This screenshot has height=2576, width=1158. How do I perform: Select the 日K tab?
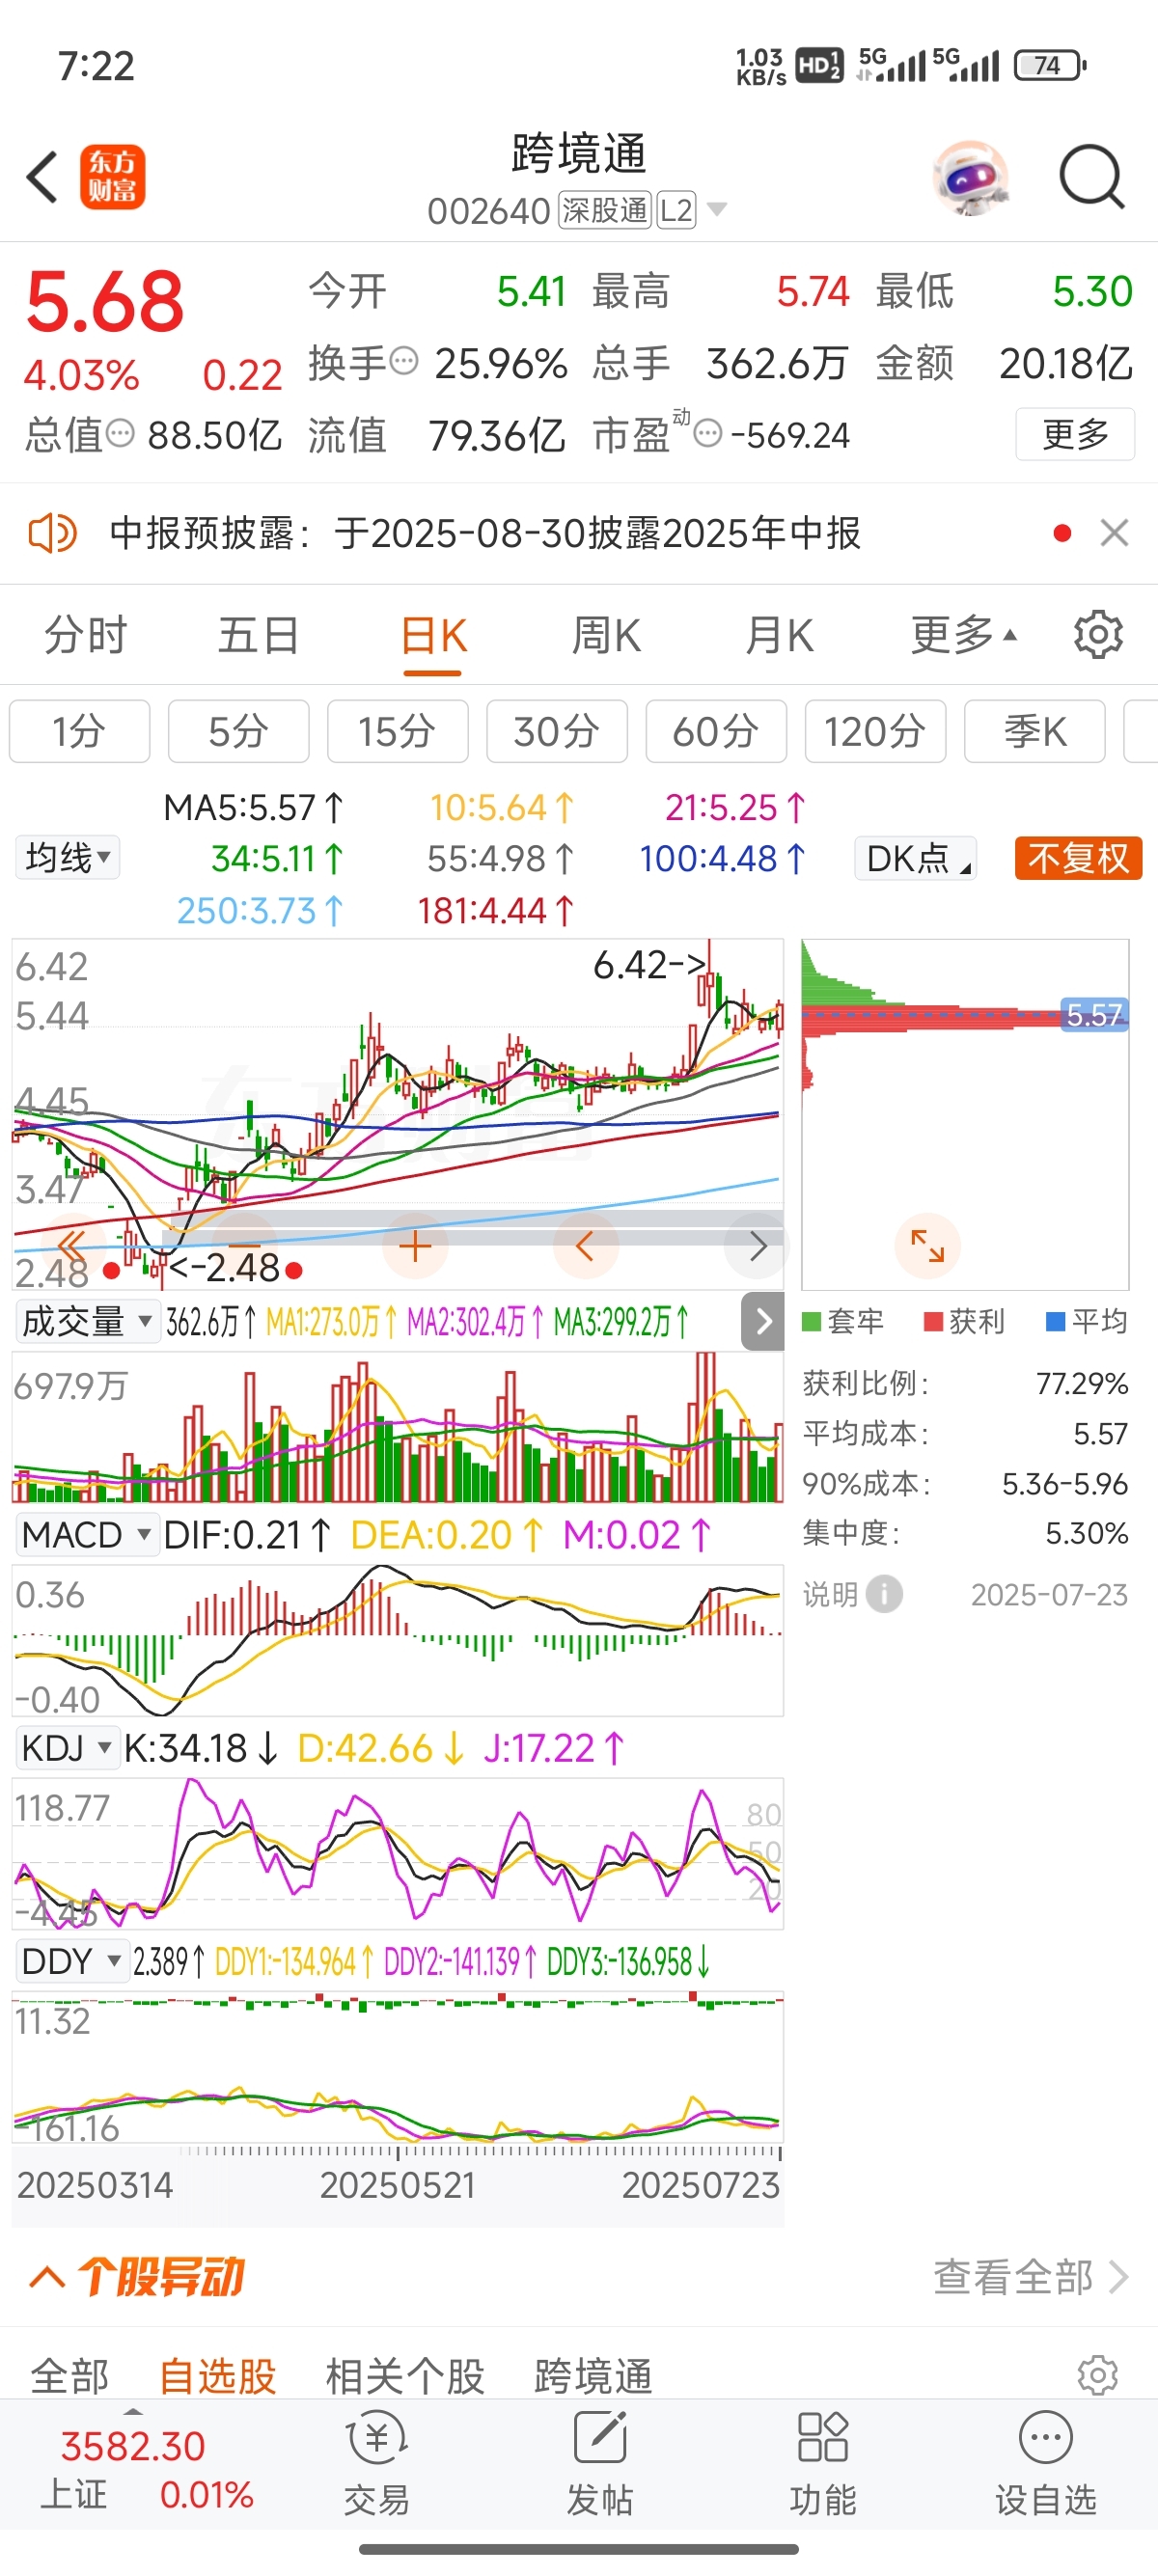pyautogui.click(x=433, y=635)
